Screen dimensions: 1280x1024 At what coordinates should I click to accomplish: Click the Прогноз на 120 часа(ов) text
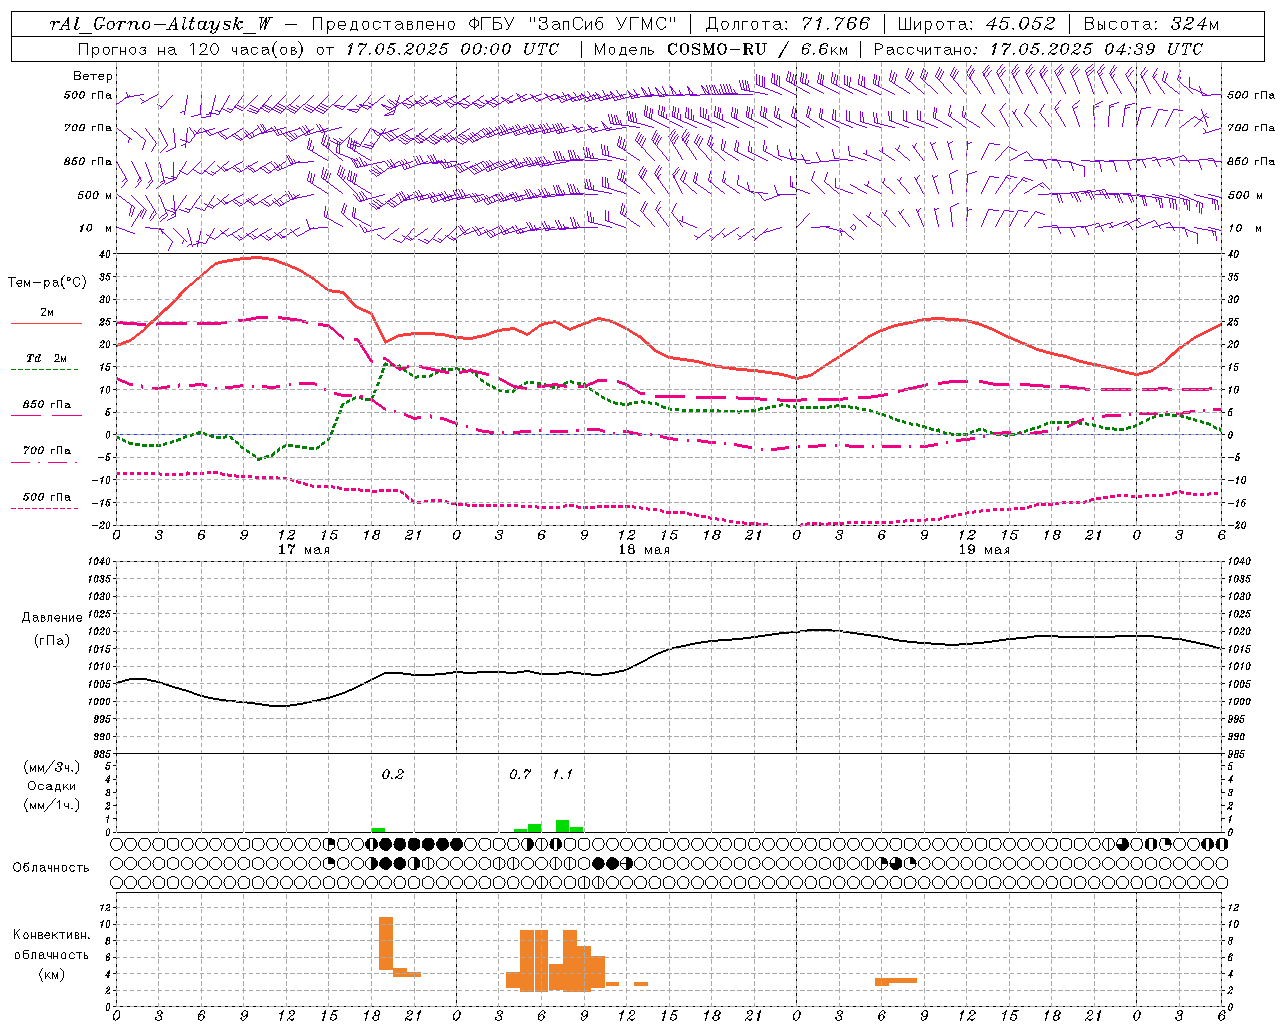(192, 49)
